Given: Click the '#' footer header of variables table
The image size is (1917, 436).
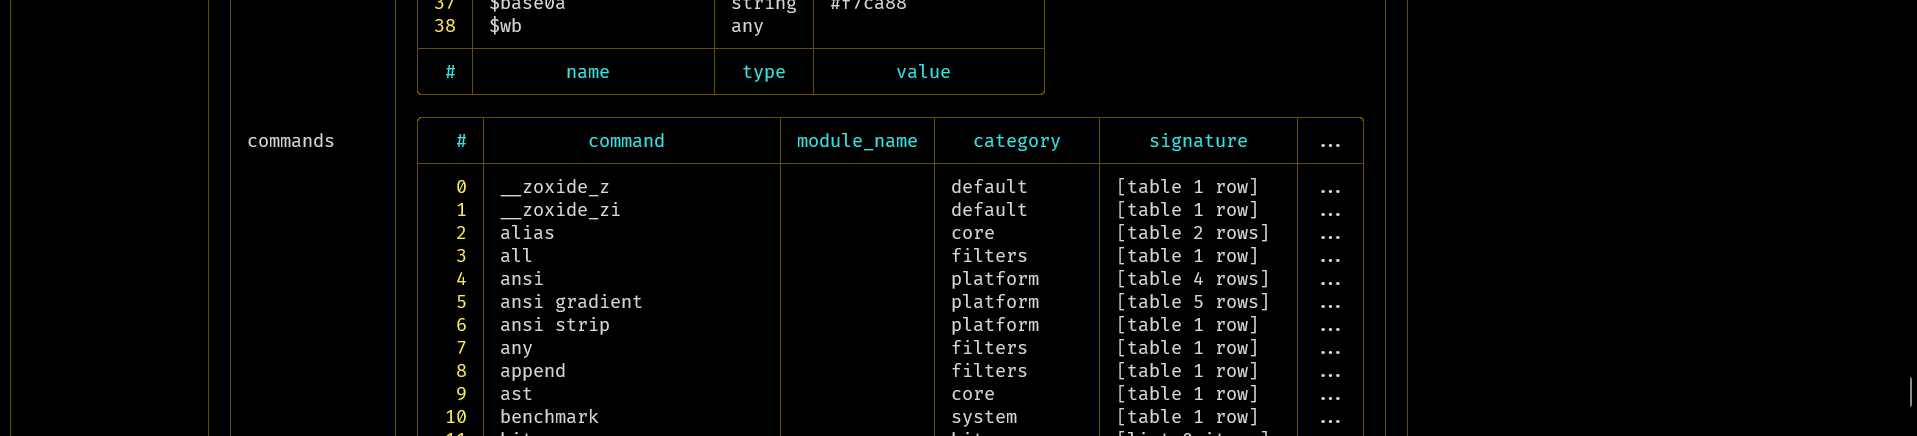Looking at the screenshot, I should [x=450, y=72].
